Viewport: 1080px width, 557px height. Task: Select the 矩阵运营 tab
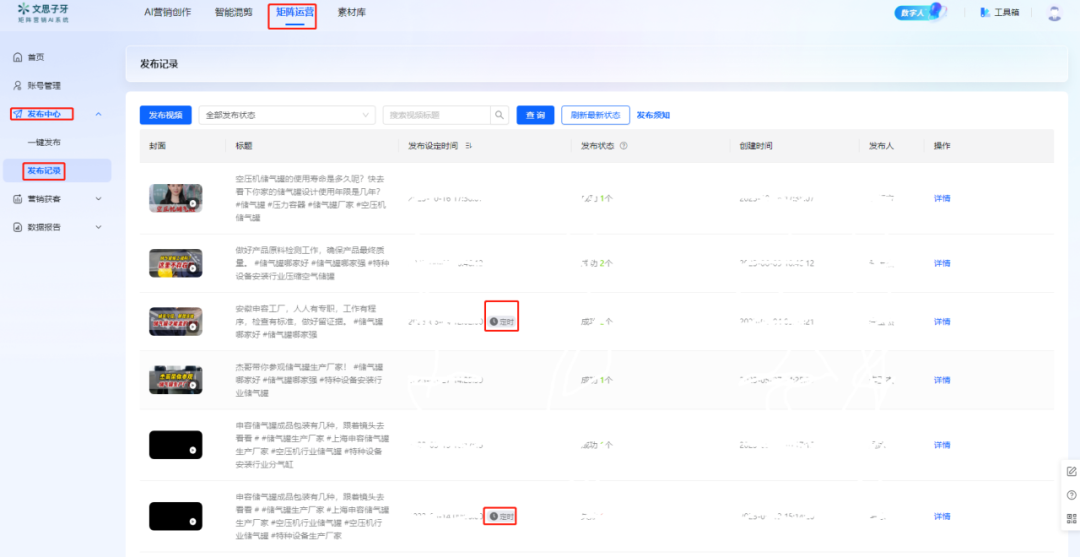click(295, 12)
